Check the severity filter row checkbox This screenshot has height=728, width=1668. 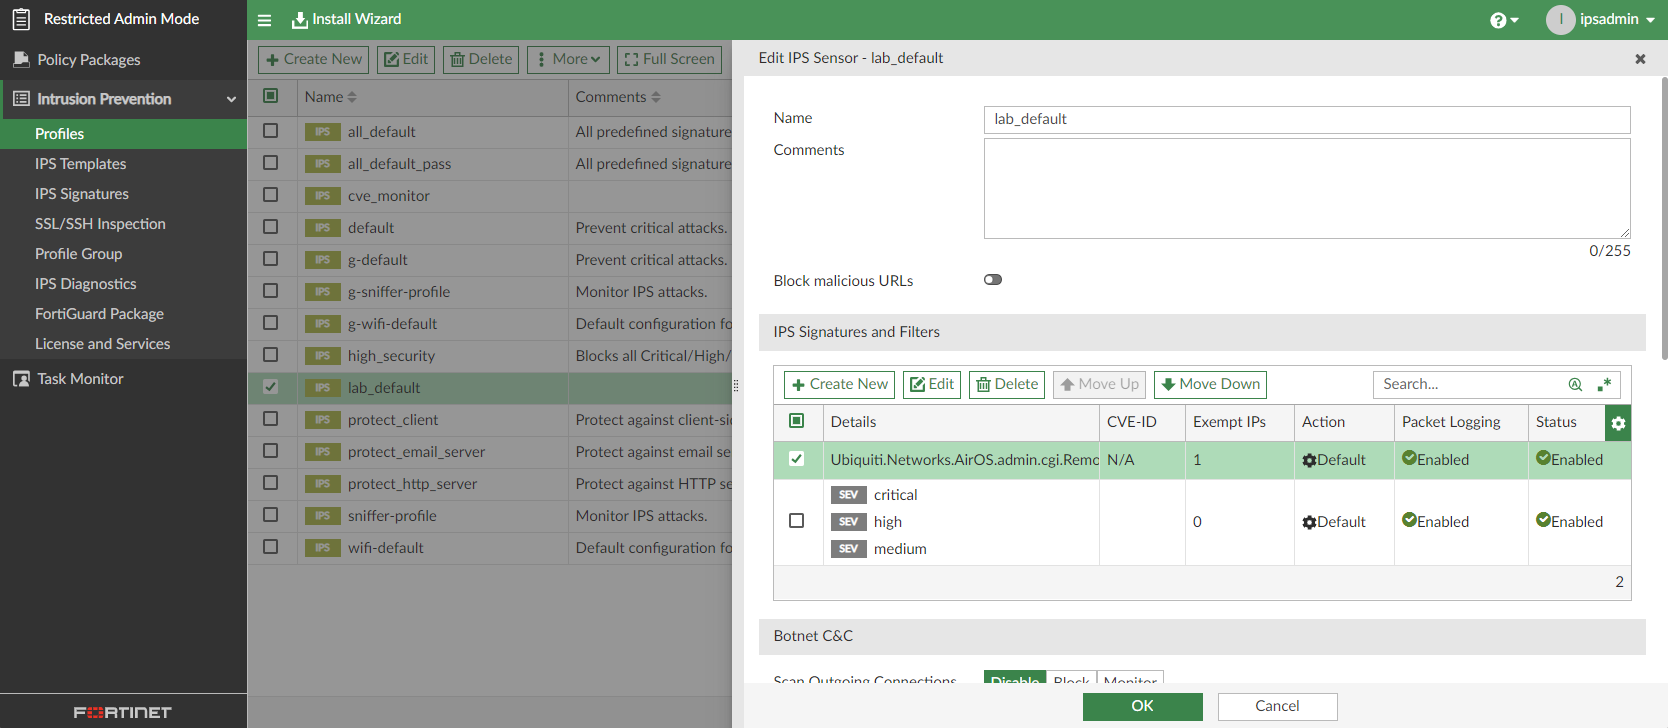coord(797,521)
